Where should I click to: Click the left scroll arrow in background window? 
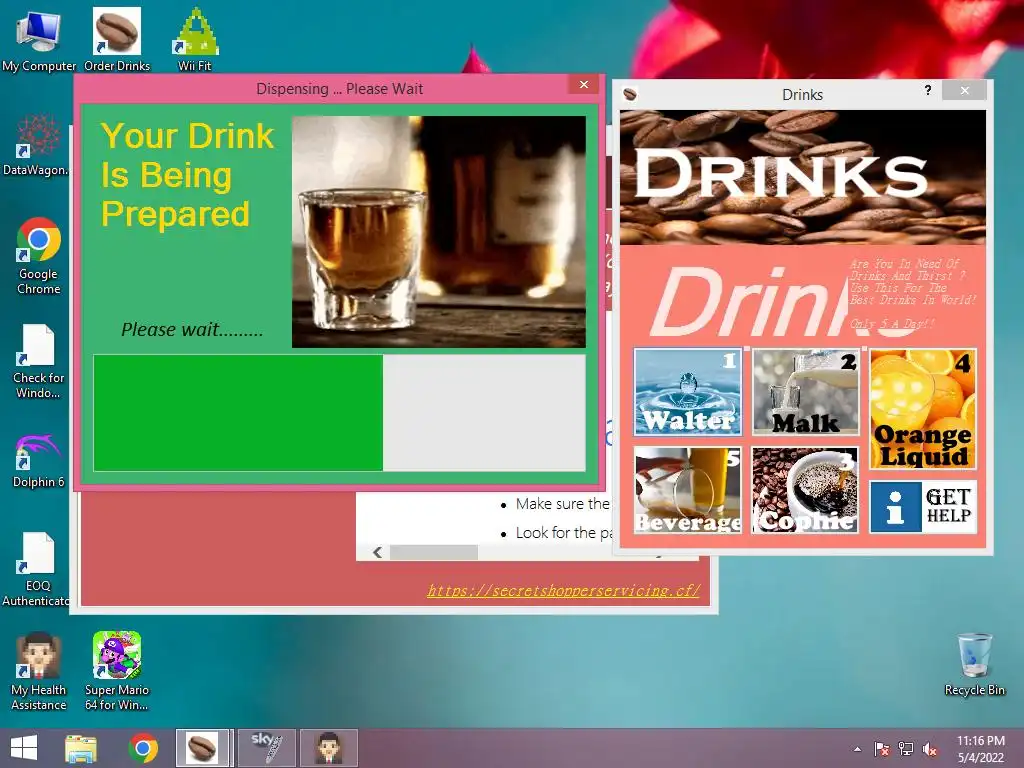377,552
